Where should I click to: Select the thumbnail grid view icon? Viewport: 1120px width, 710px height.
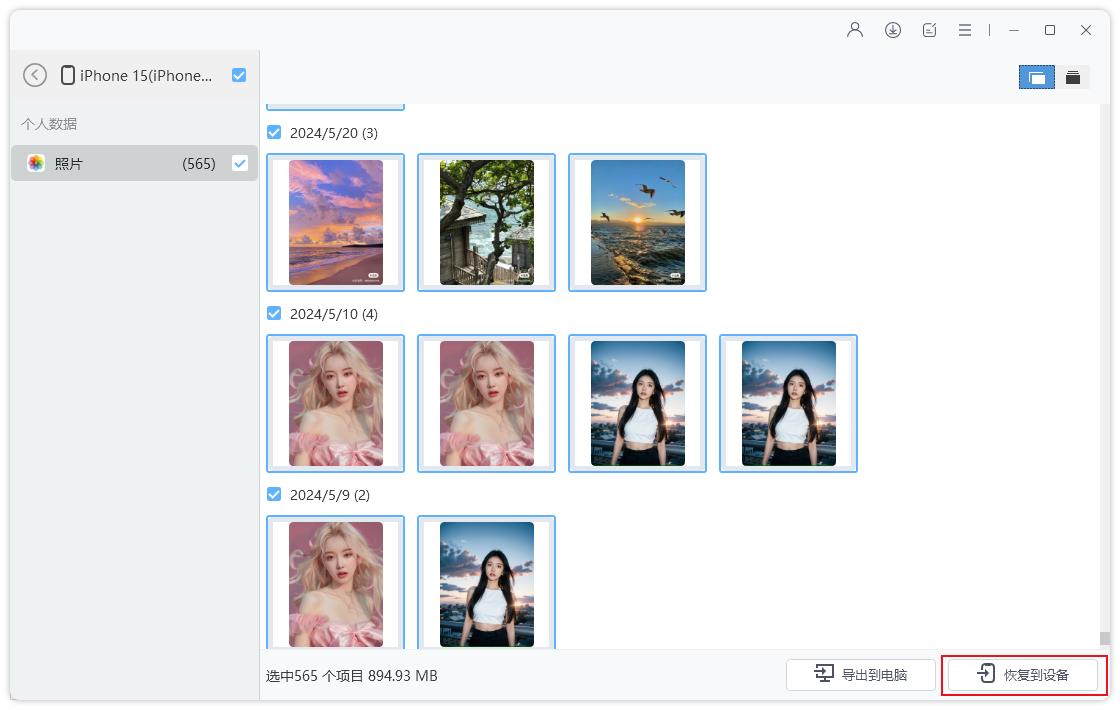click(x=1036, y=76)
